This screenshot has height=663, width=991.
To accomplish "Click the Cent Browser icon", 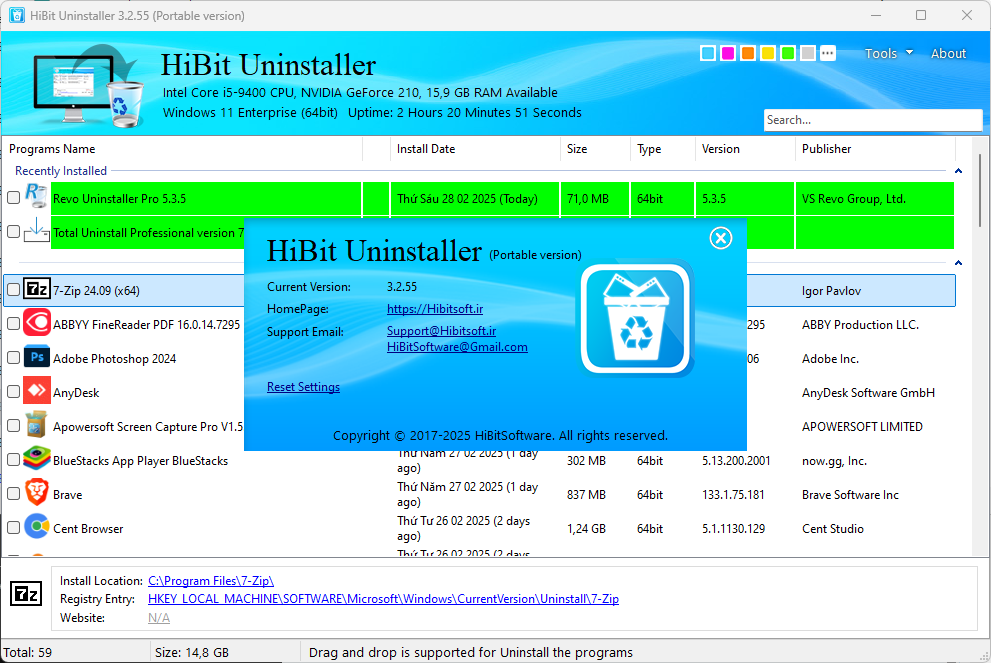I will pyautogui.click(x=37, y=526).
